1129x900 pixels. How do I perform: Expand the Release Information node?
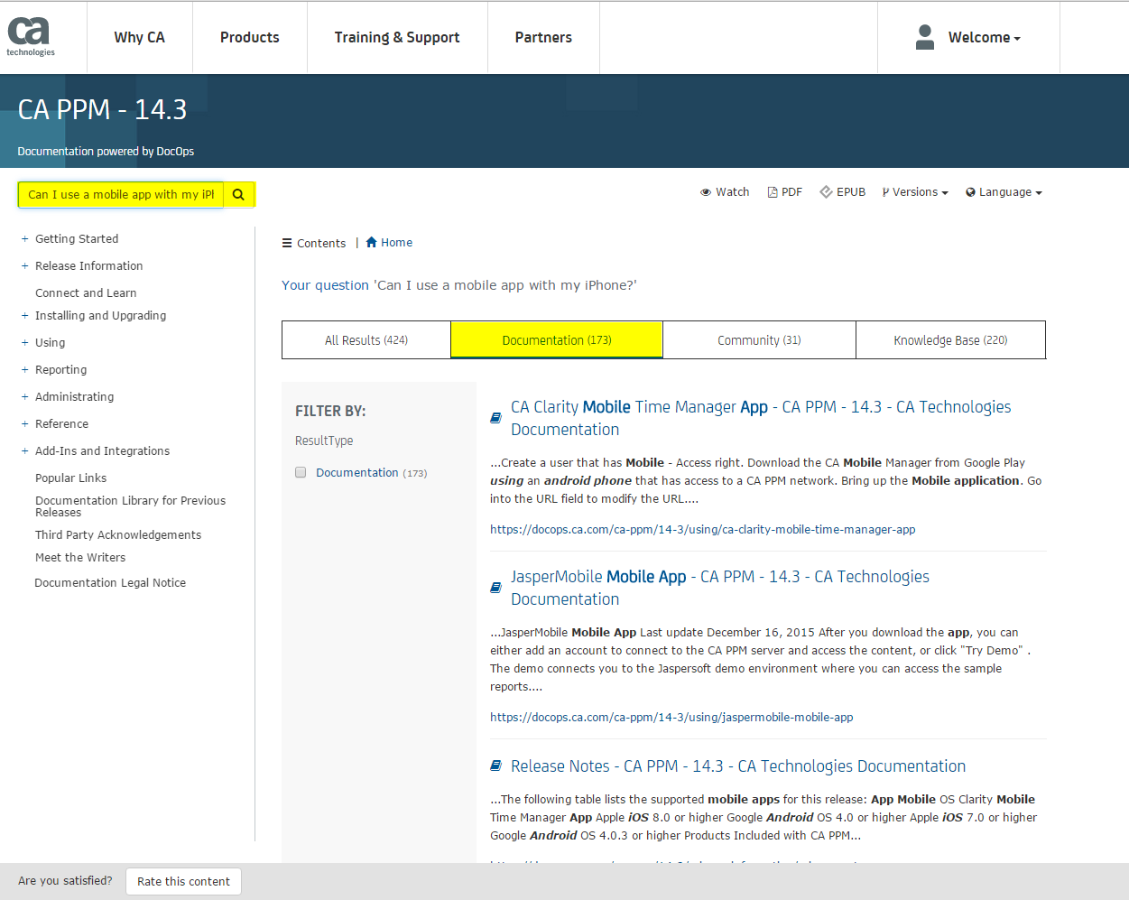(24, 266)
